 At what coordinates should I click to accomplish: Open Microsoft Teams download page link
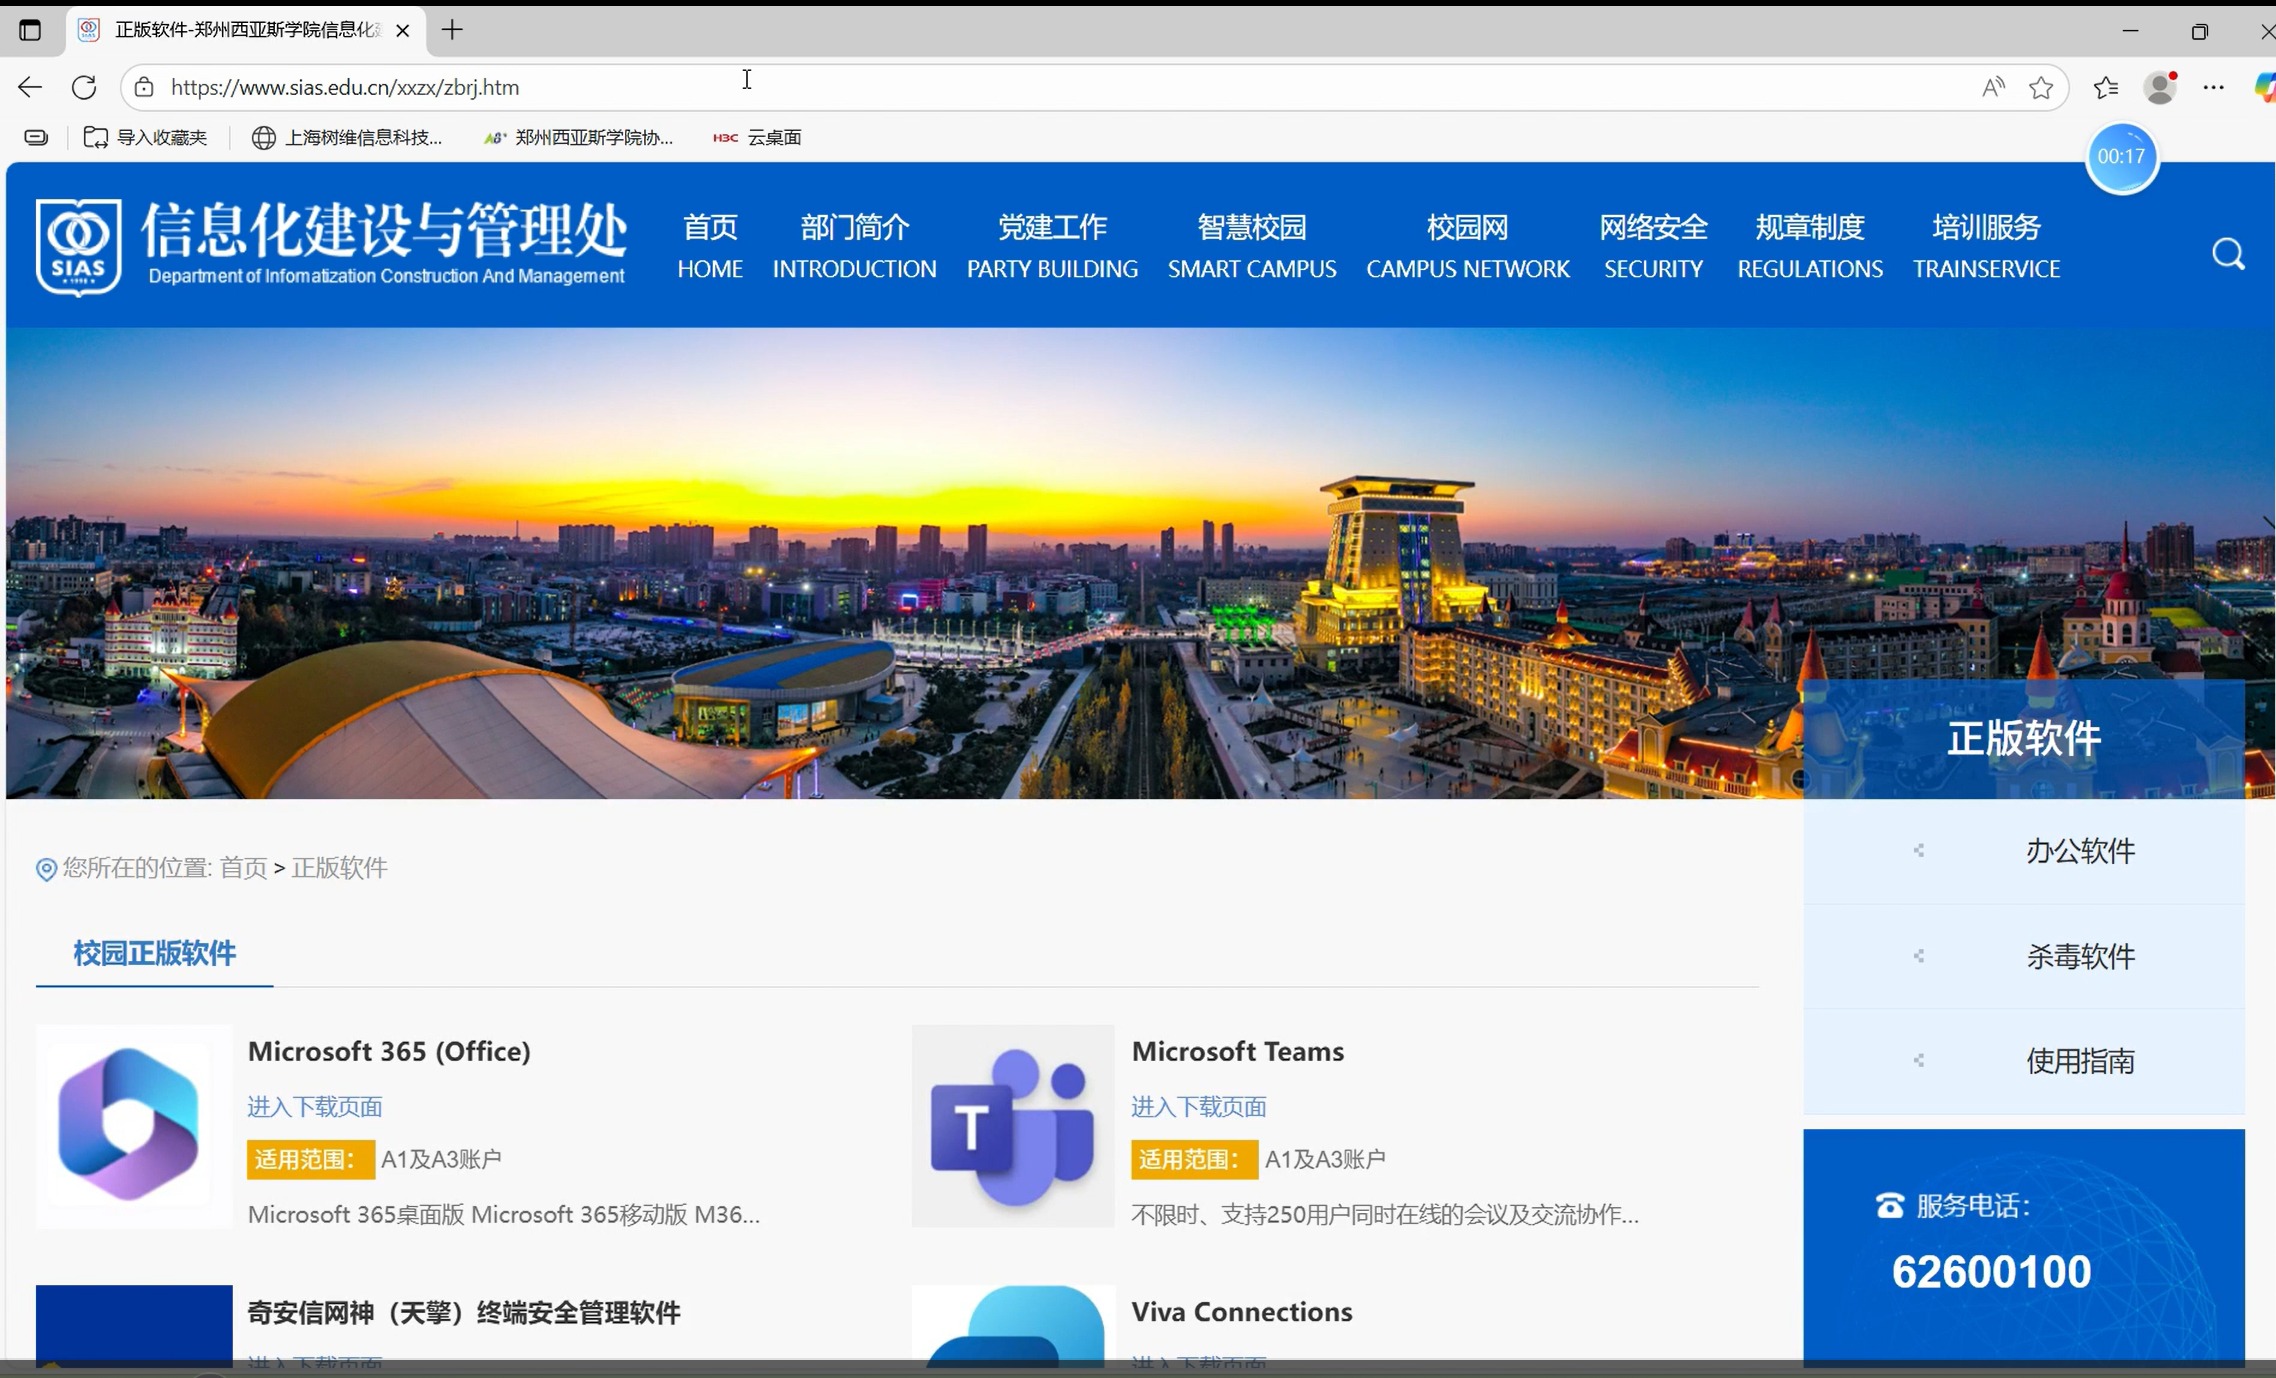coord(1198,1106)
